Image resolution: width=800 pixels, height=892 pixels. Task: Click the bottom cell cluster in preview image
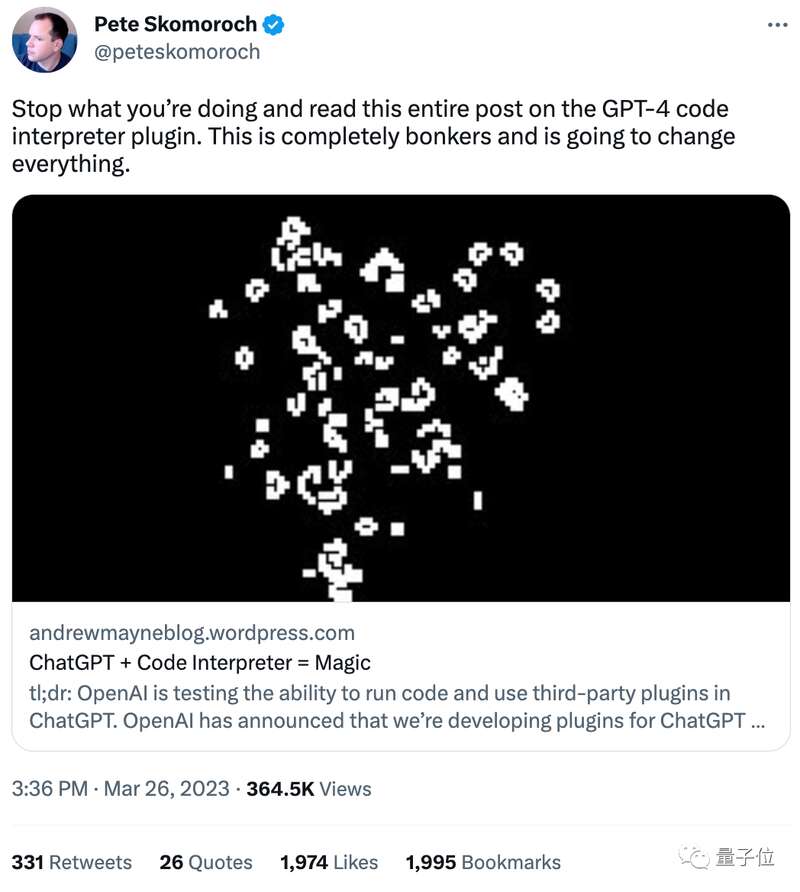[336, 569]
